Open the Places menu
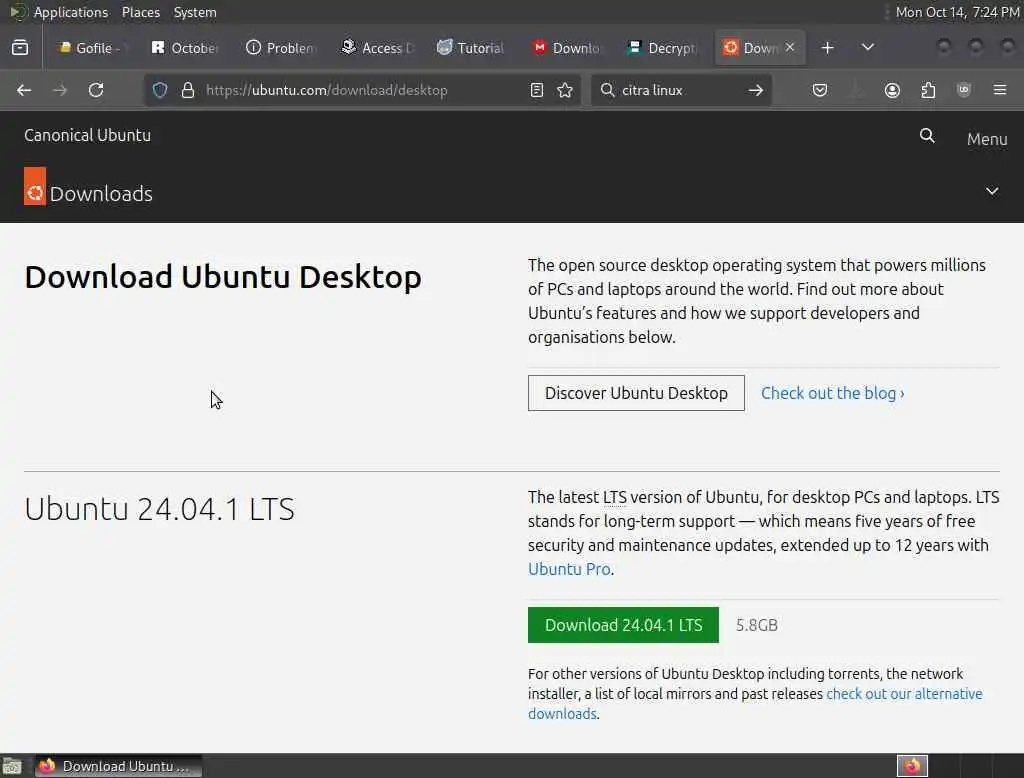This screenshot has width=1024, height=778. 140,12
